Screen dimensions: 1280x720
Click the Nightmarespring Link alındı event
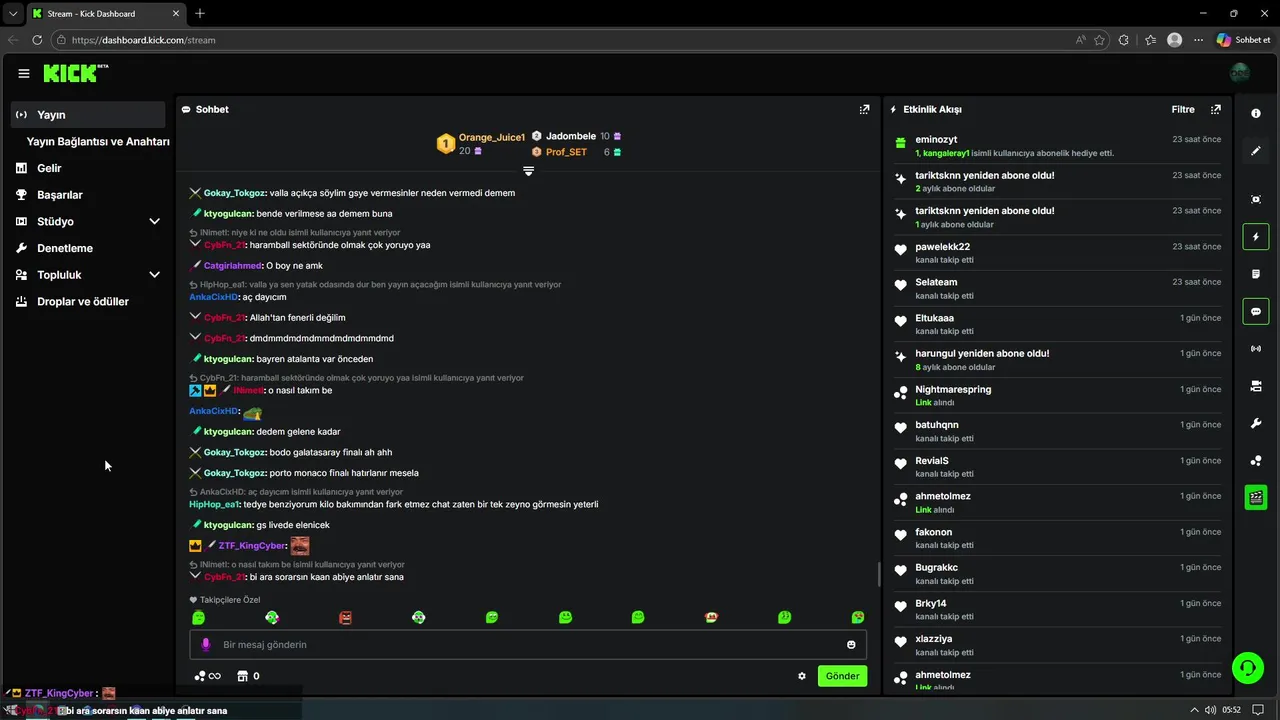click(1057, 395)
